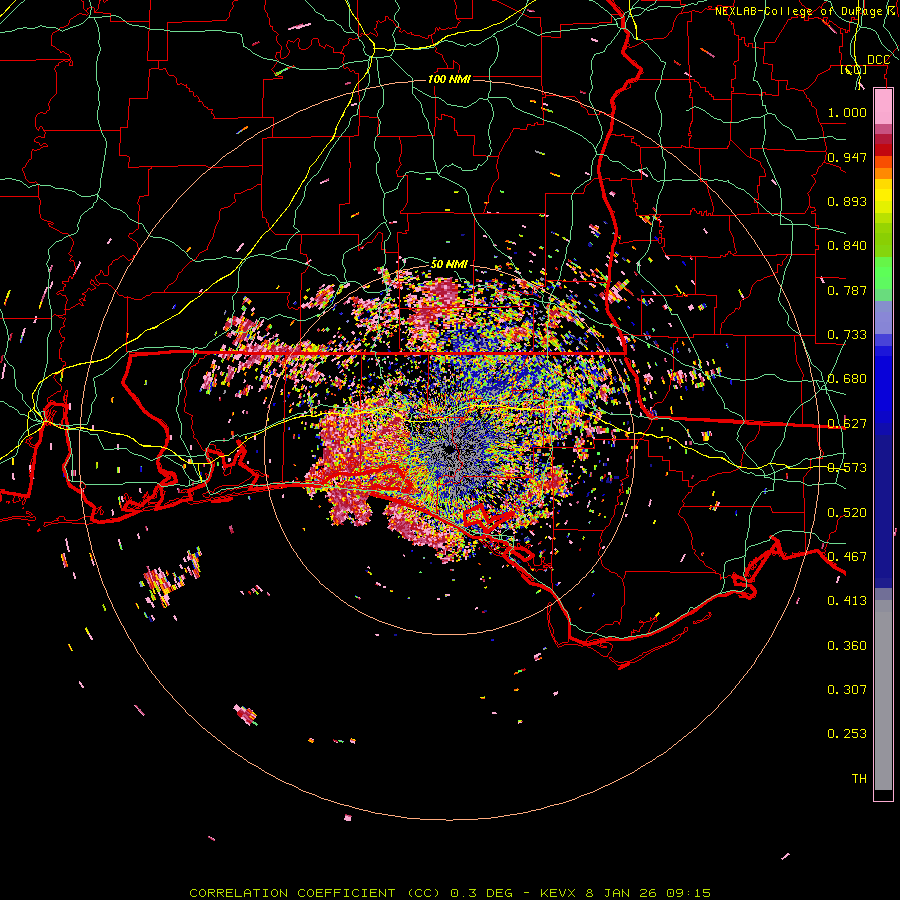Click the TH threshold label on scale

pyautogui.click(x=859, y=778)
